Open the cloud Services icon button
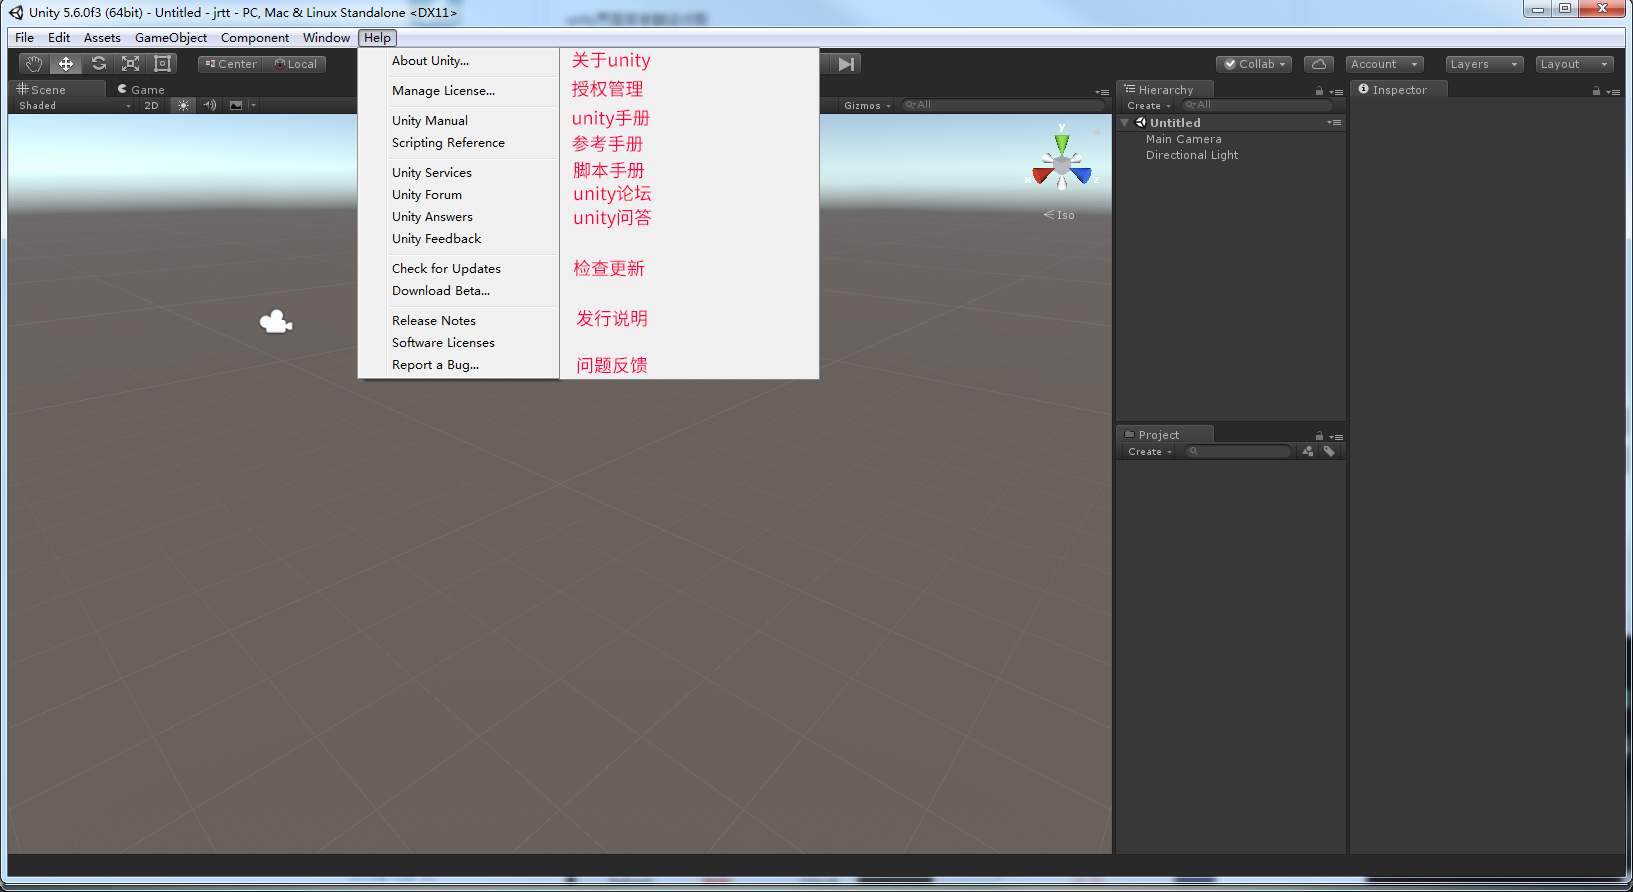This screenshot has height=892, width=1633. pyautogui.click(x=1319, y=64)
